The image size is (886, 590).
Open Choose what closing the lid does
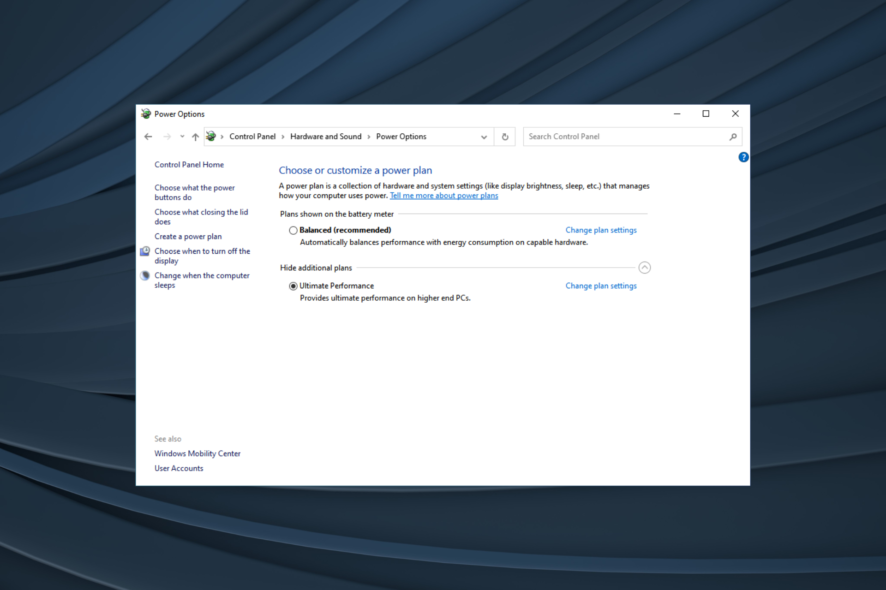click(201, 217)
